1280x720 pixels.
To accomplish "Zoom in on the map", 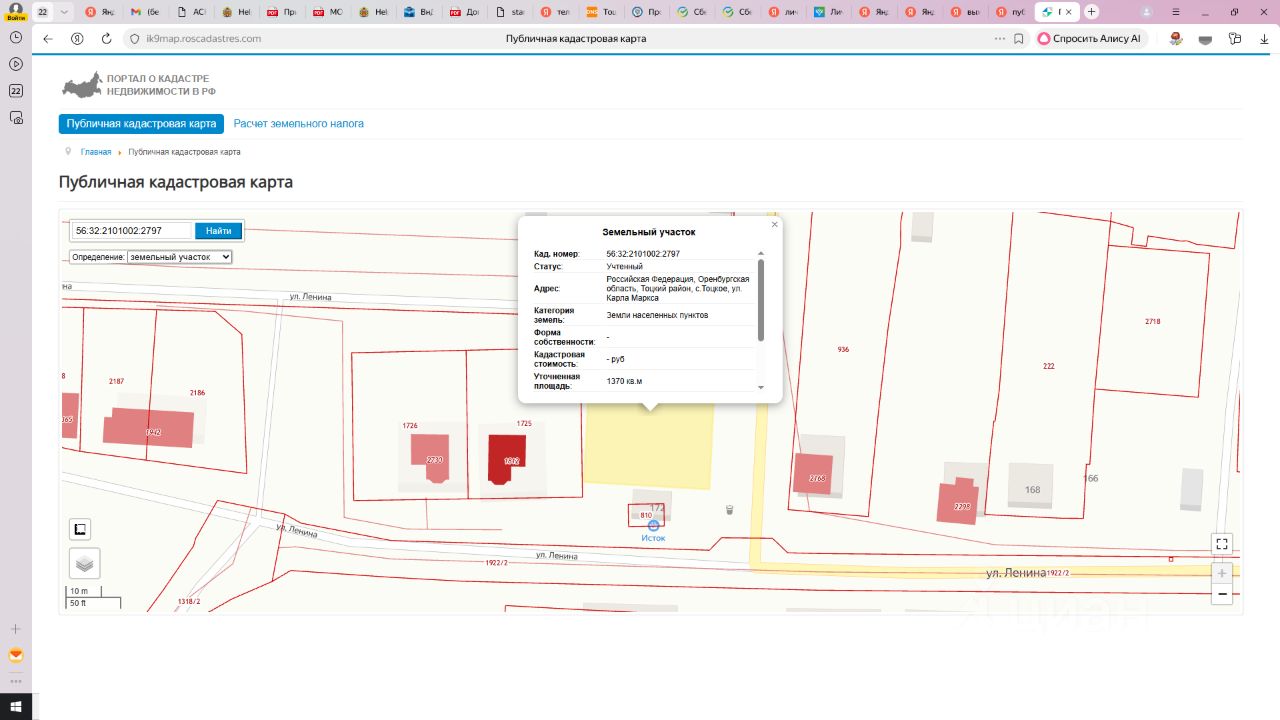I will click(x=1221, y=574).
